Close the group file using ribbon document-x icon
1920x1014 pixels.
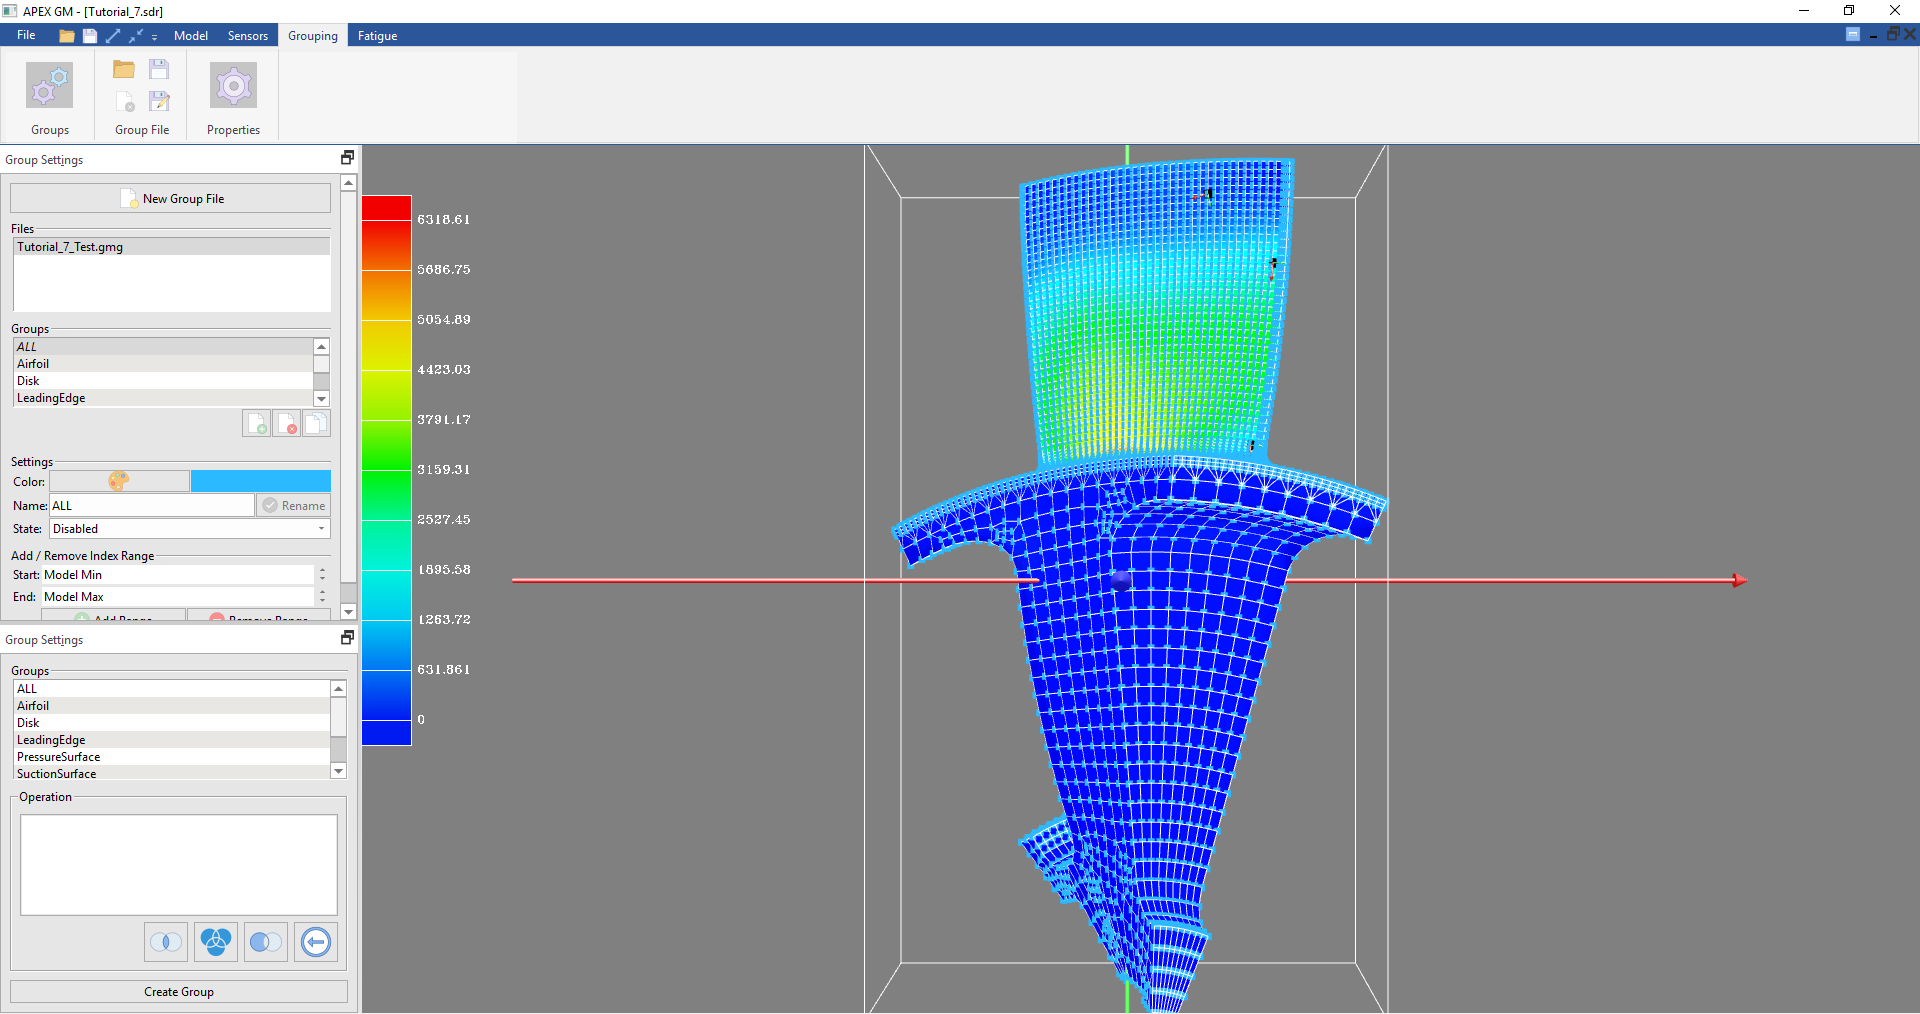tap(124, 101)
